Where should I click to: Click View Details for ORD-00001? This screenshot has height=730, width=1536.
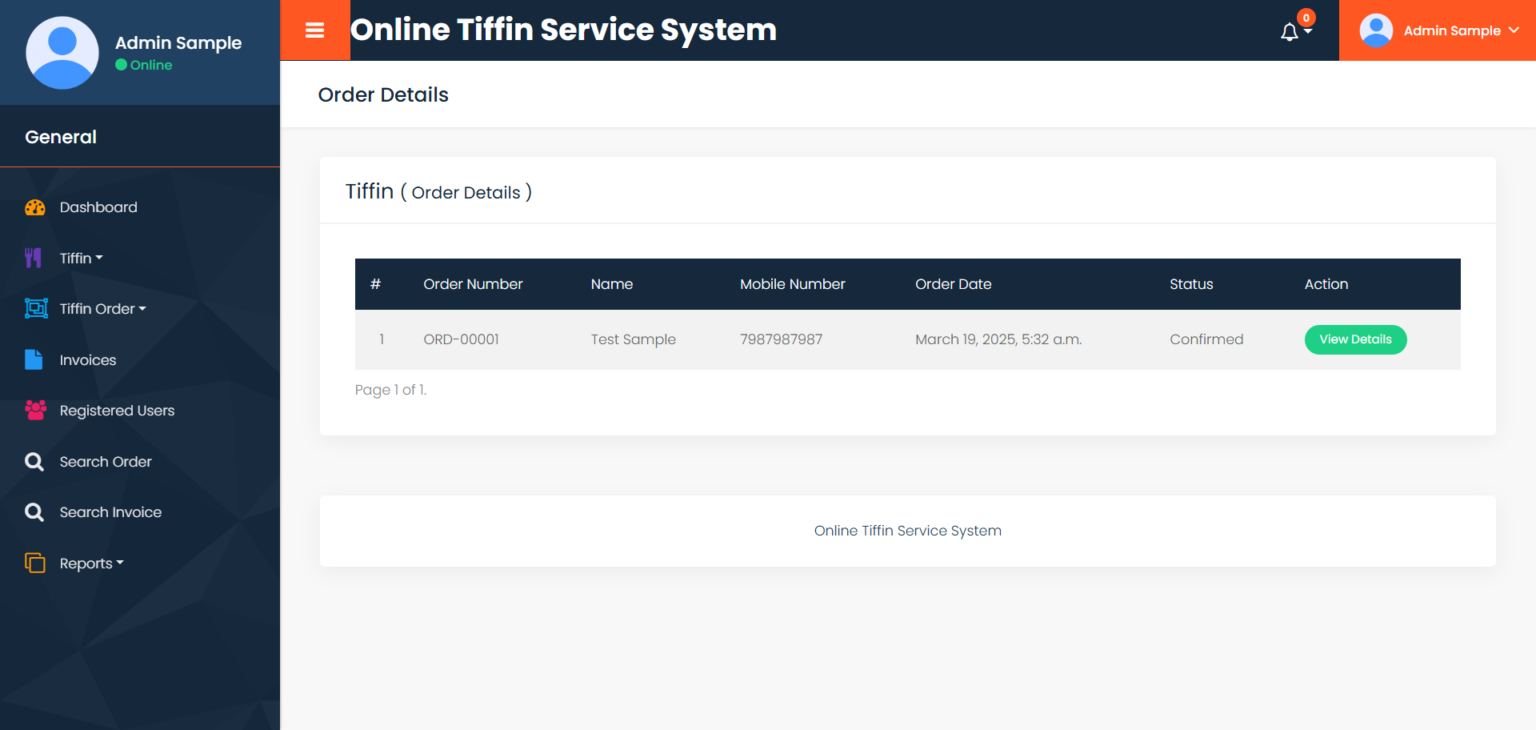[x=1355, y=339]
